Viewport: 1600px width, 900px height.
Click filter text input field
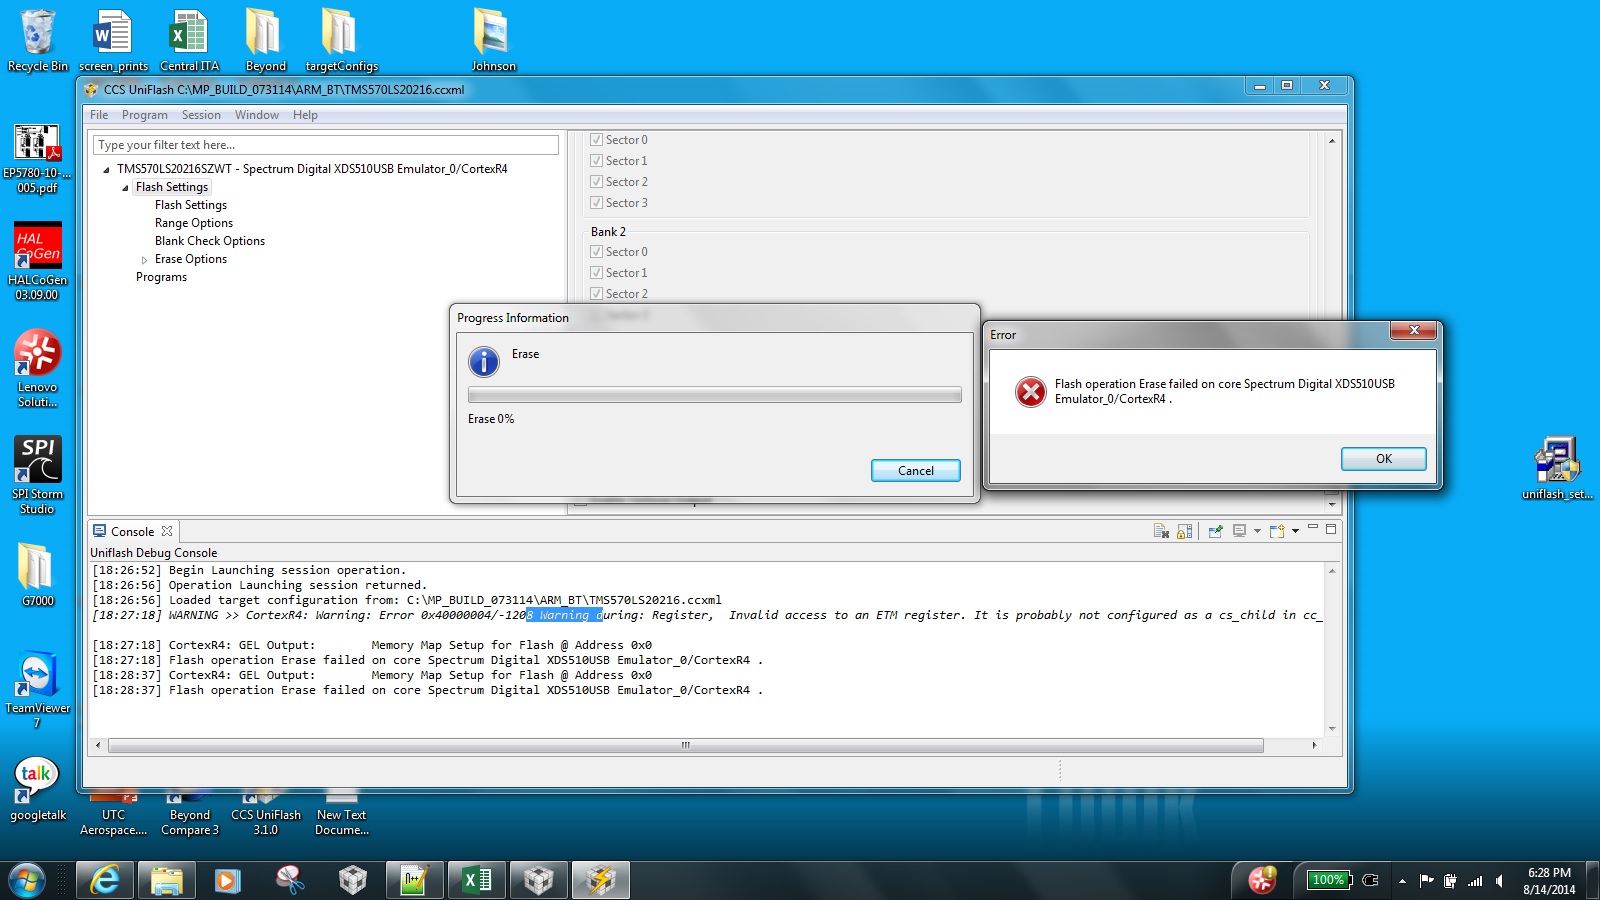coord(326,145)
